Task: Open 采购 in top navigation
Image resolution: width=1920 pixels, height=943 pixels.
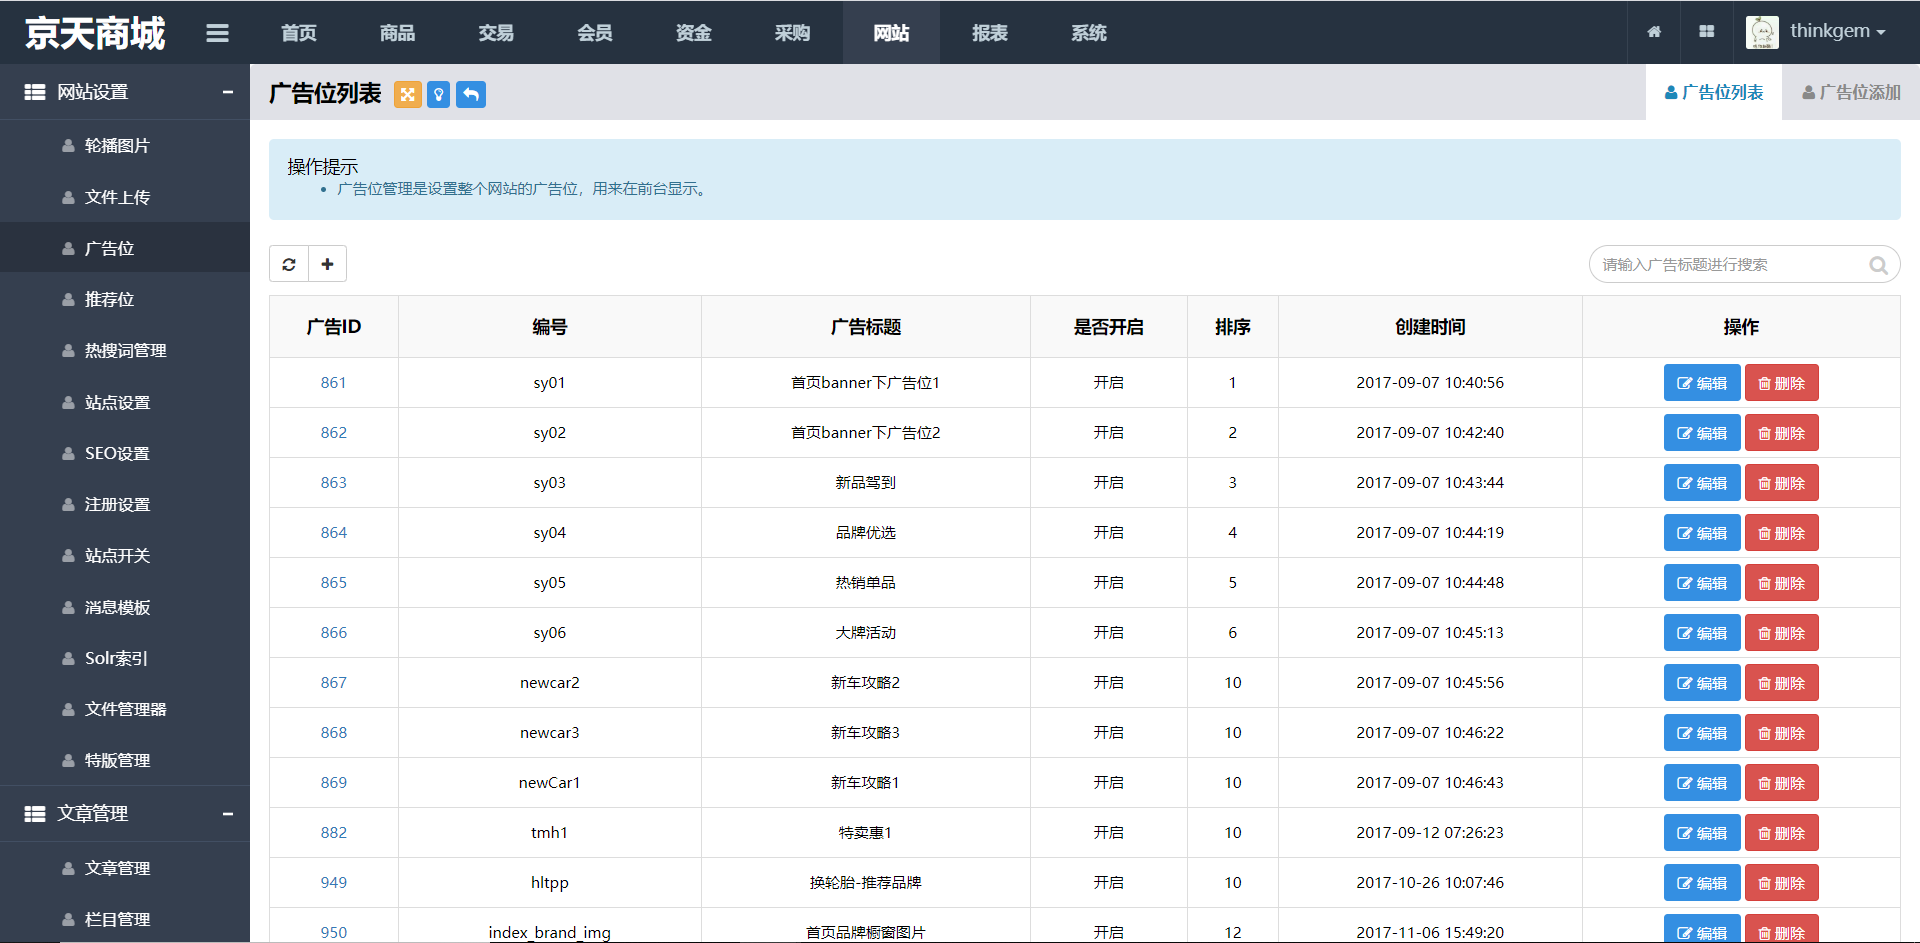Action: (792, 33)
